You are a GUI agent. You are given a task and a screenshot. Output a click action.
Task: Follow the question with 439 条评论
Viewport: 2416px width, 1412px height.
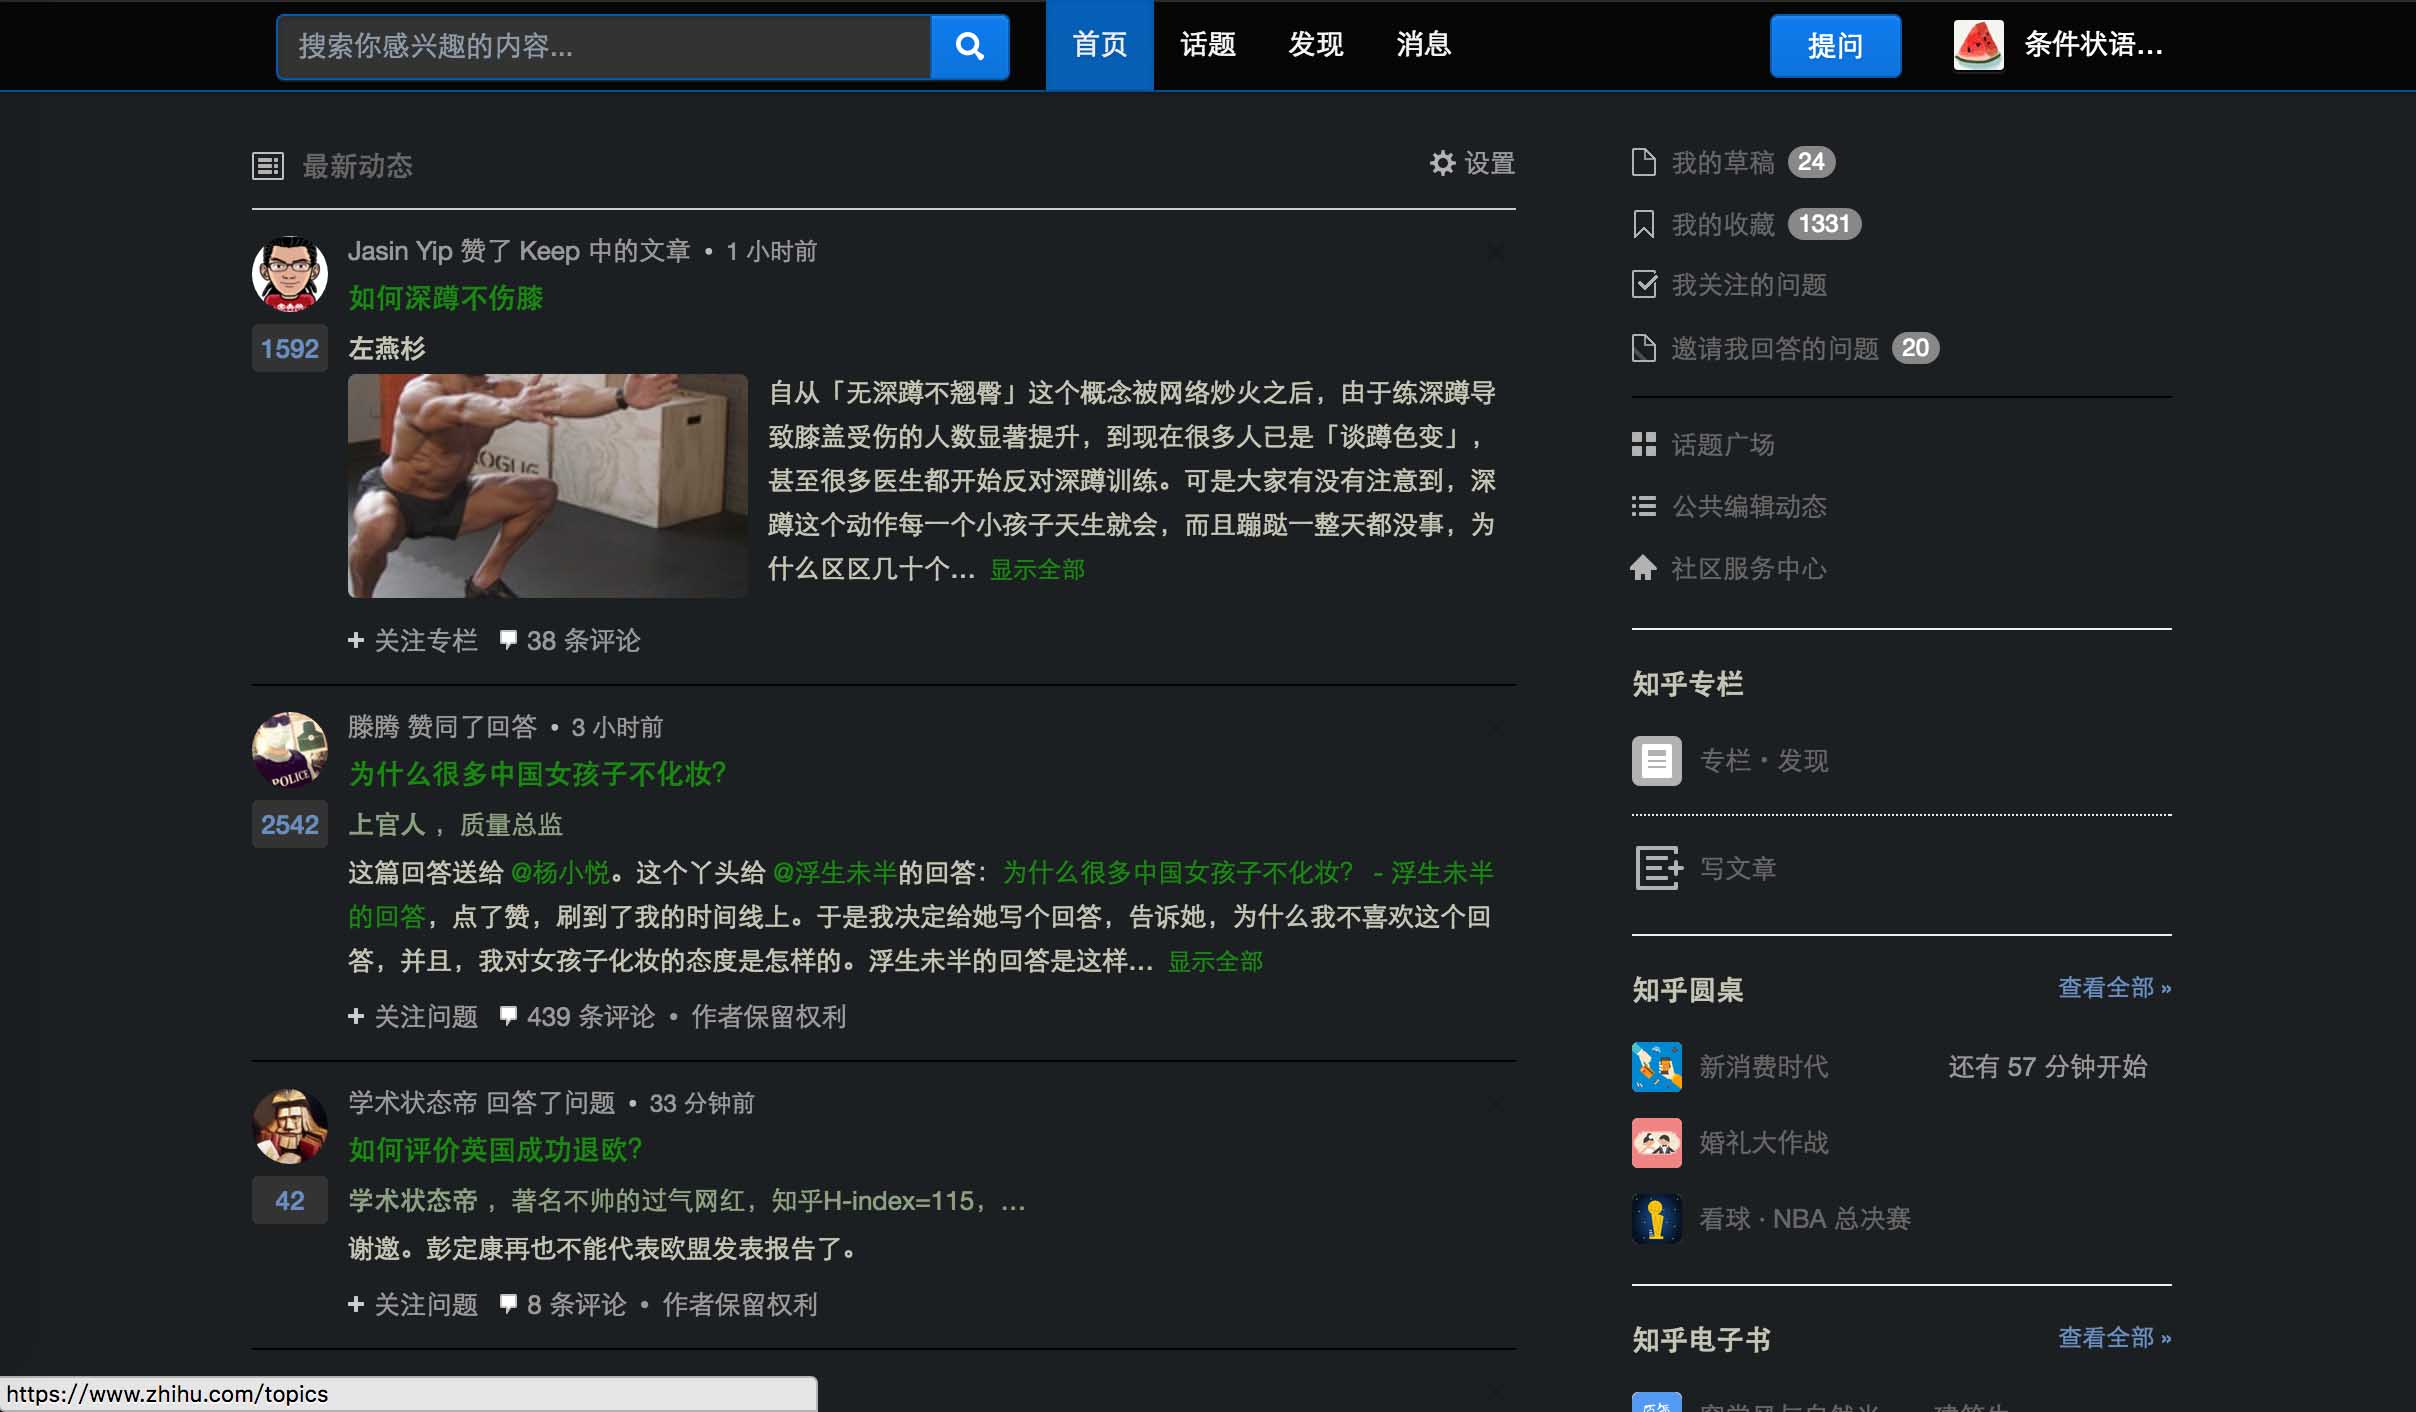click(x=413, y=1016)
